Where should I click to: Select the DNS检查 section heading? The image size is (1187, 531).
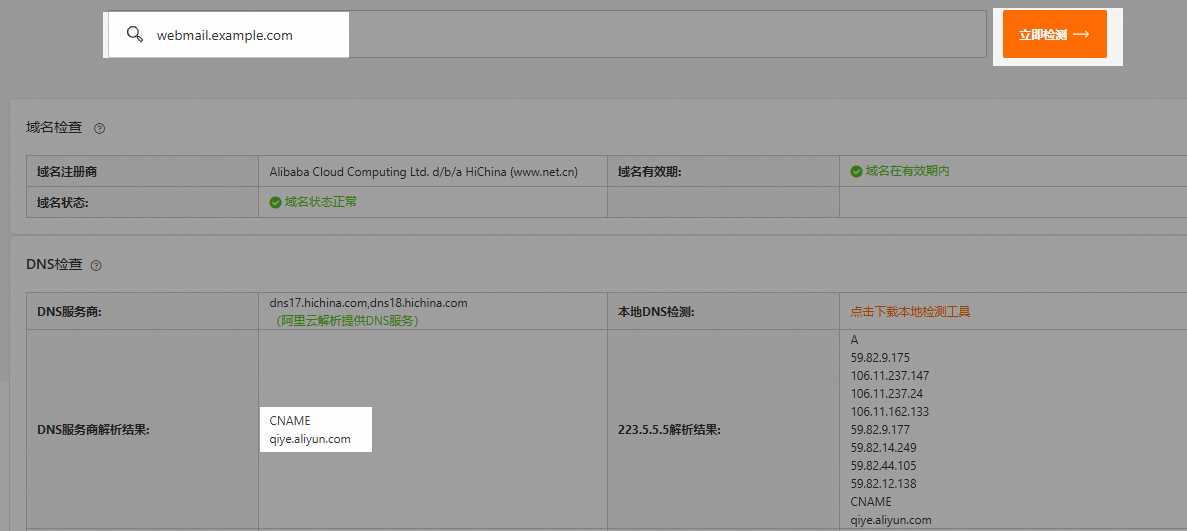(x=54, y=265)
